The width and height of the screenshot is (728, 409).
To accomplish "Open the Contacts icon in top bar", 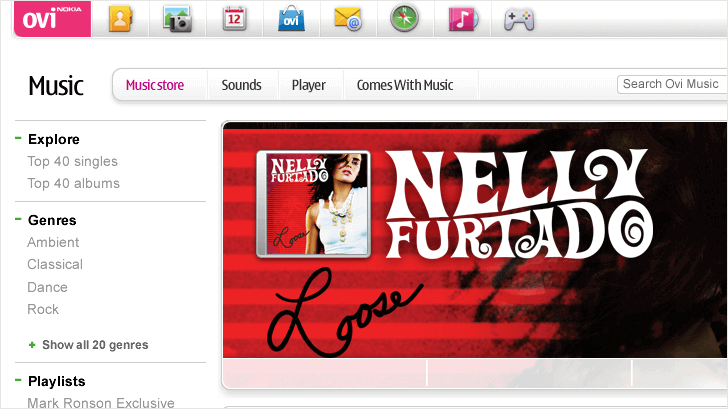I will [119, 19].
